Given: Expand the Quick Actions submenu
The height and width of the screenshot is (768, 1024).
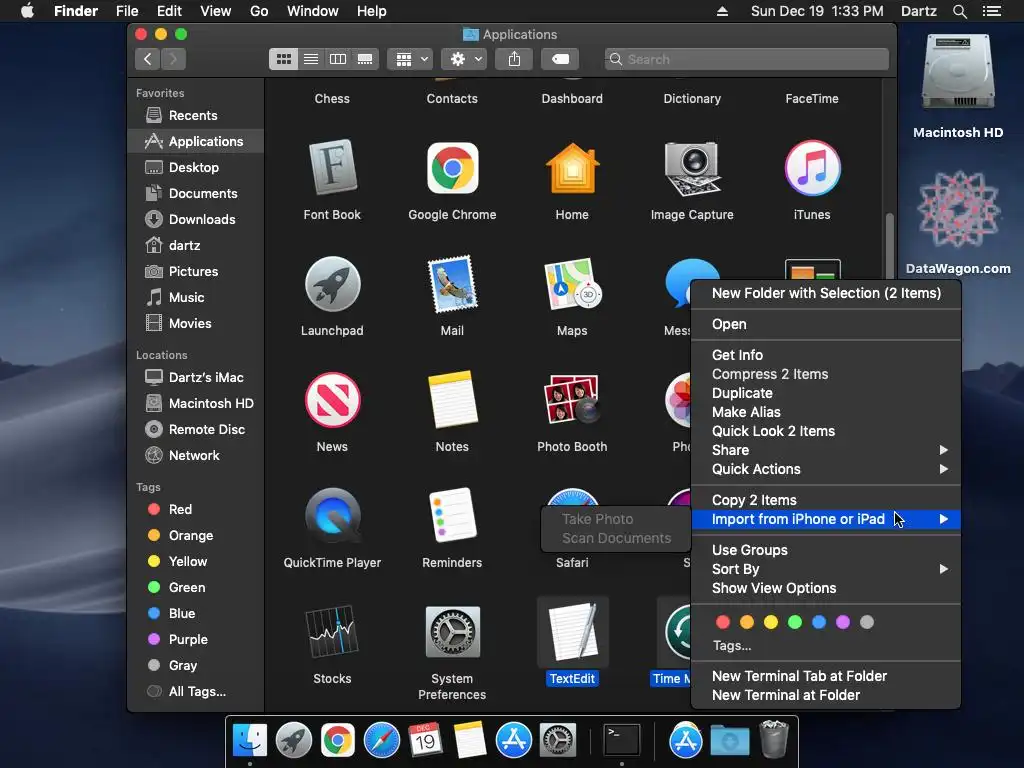Looking at the screenshot, I should point(826,469).
